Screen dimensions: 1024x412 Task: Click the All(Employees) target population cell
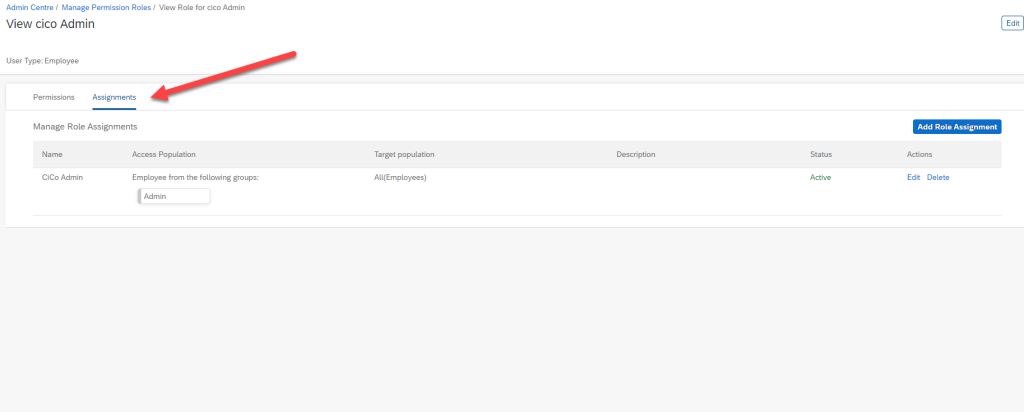tap(400, 178)
